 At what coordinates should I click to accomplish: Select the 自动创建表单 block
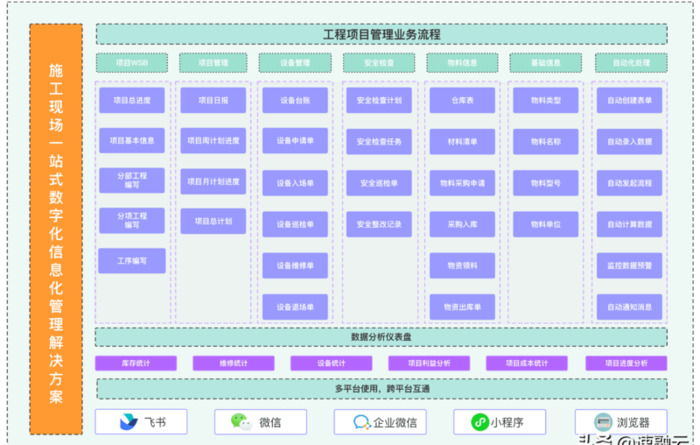pos(629,100)
